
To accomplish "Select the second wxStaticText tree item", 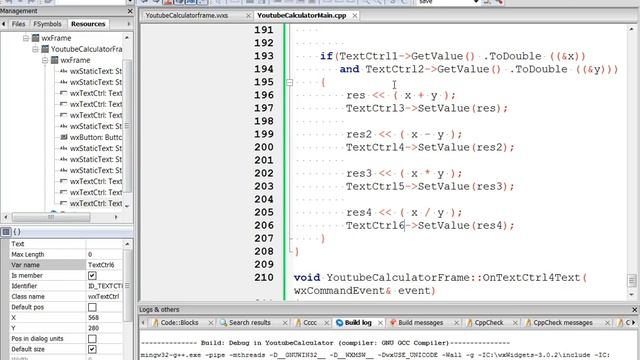I will pyautogui.click(x=96, y=82).
